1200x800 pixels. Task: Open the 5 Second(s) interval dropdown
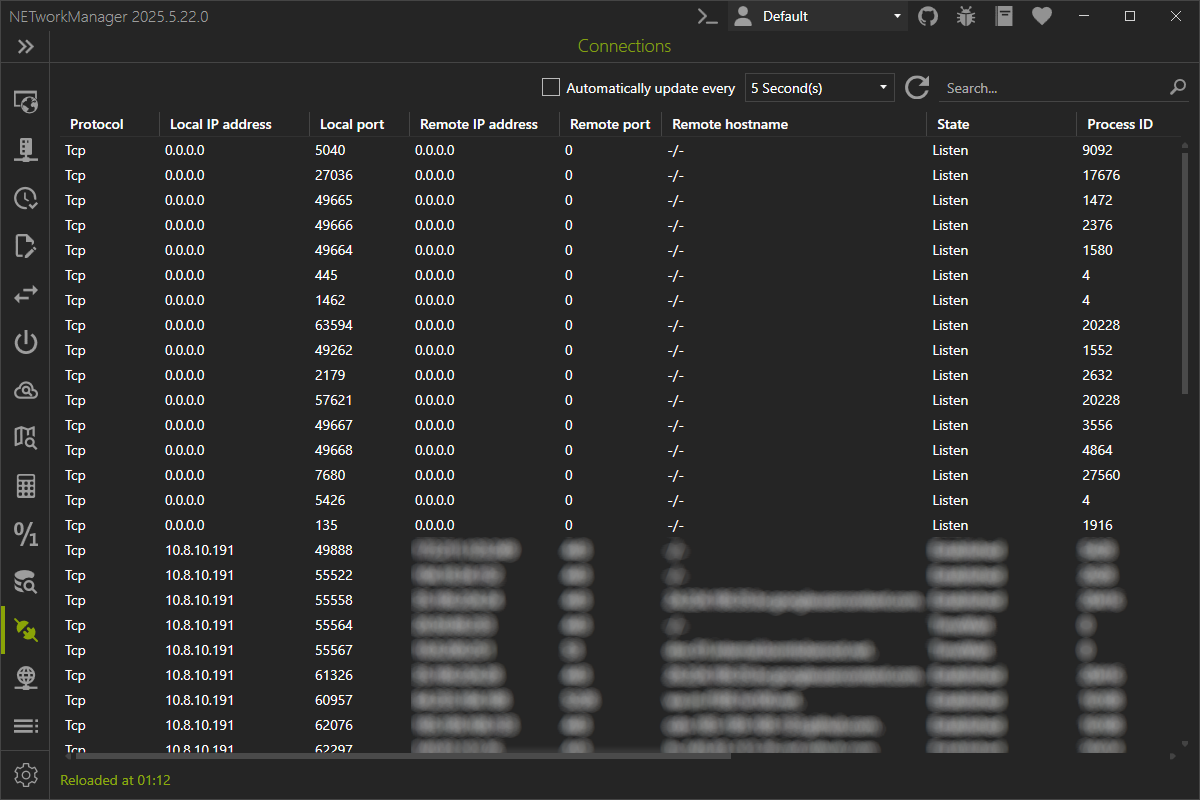pos(819,88)
